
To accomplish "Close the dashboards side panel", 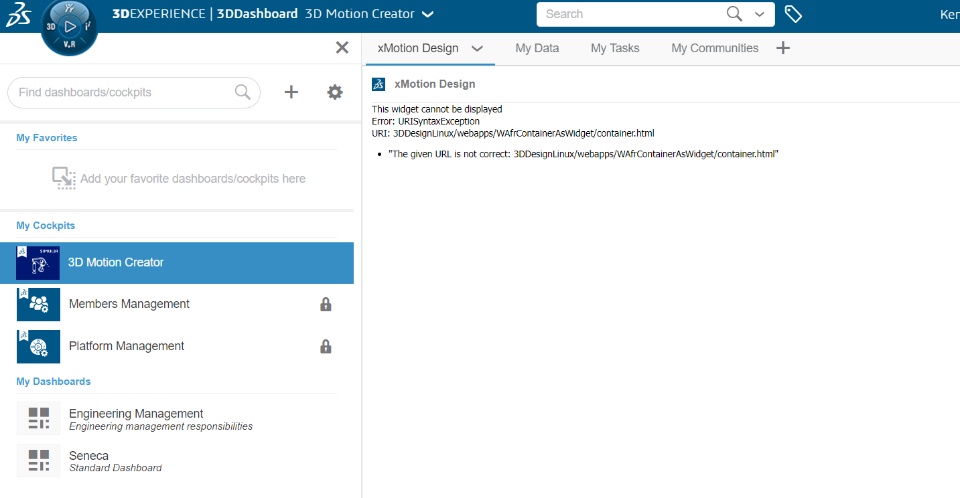I will tap(342, 48).
